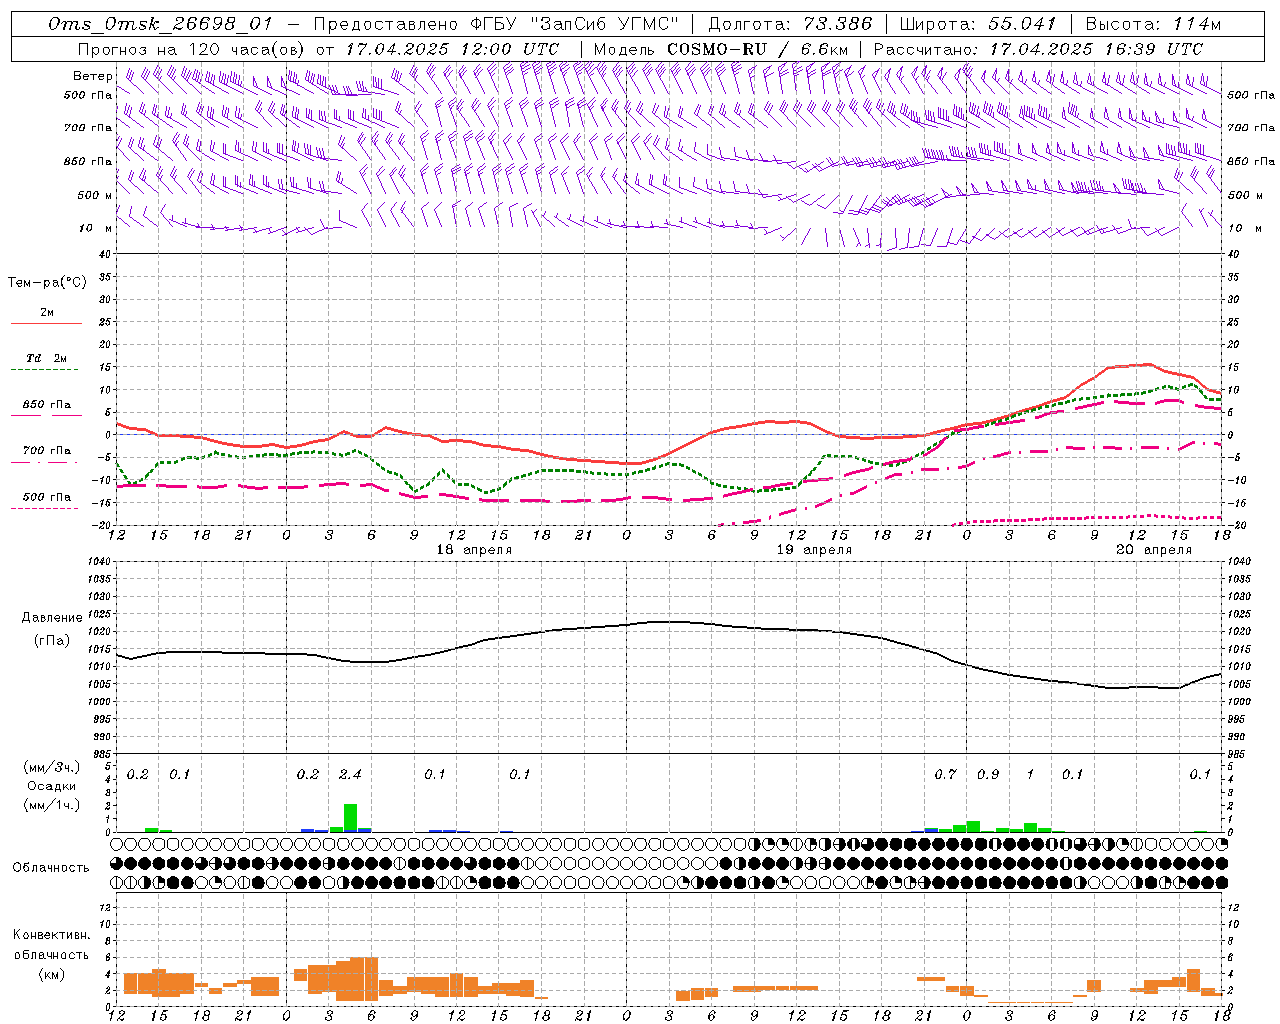
Task: Click the Td 2м dew point legend entry
Action: click(47, 358)
